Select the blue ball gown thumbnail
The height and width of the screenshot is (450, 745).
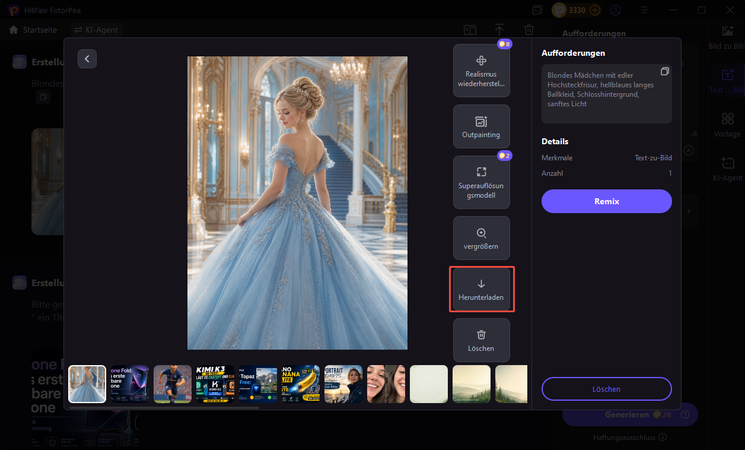[87, 384]
